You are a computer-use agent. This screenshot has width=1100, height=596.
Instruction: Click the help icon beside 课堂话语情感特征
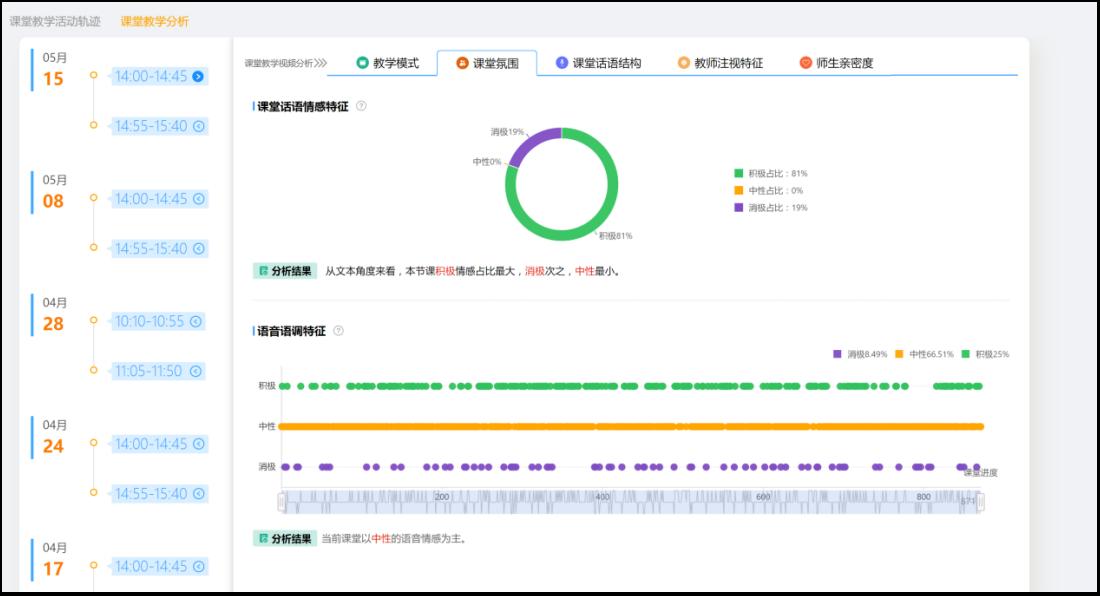point(361,106)
